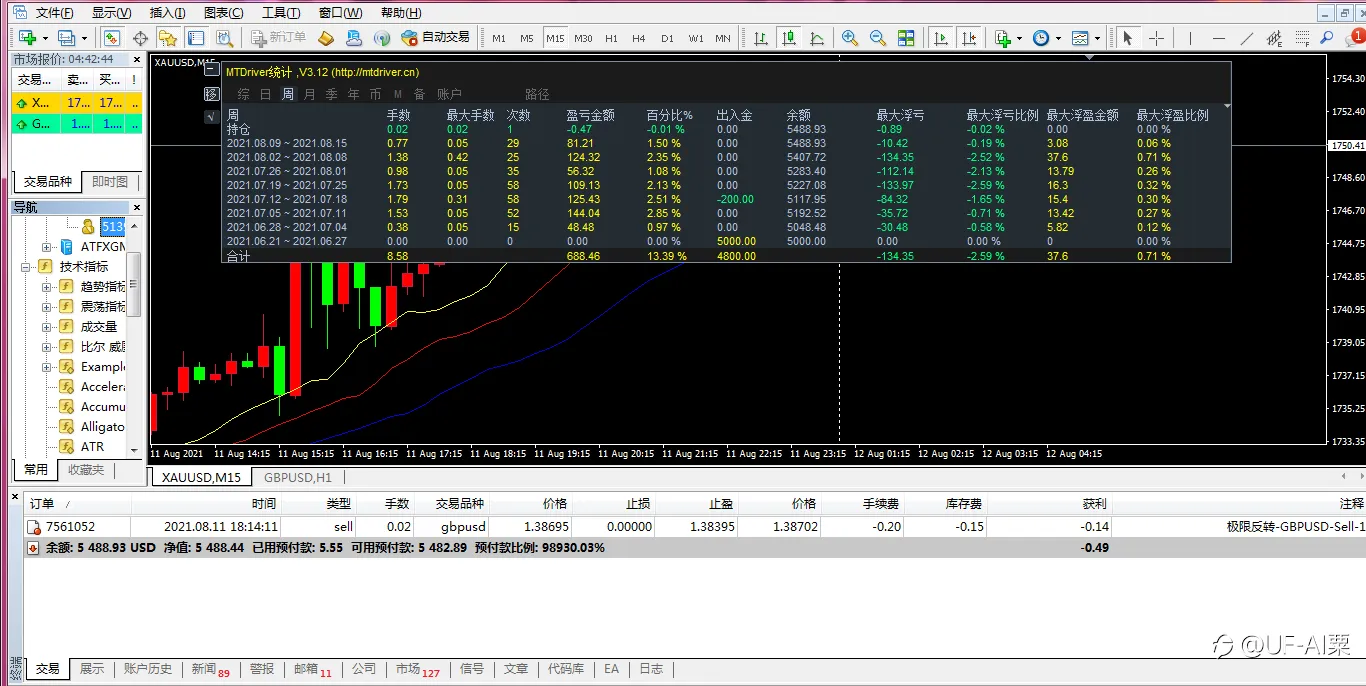The height and width of the screenshot is (686, 1366).
Task: Select the D1 timeframe
Action: click(667, 38)
